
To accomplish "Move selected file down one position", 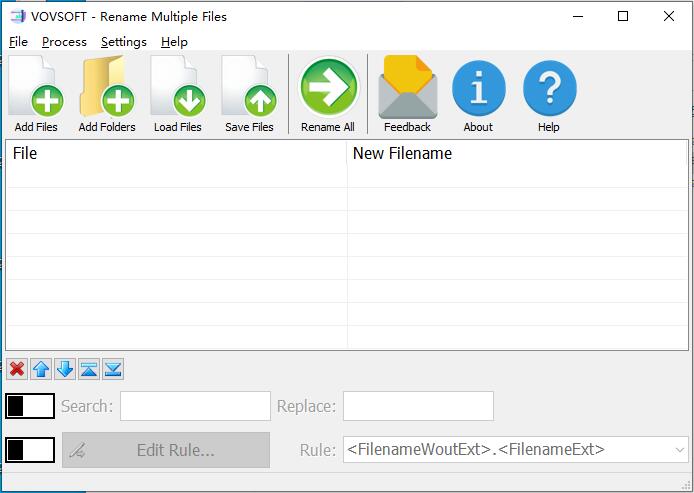I will pyautogui.click(x=65, y=369).
